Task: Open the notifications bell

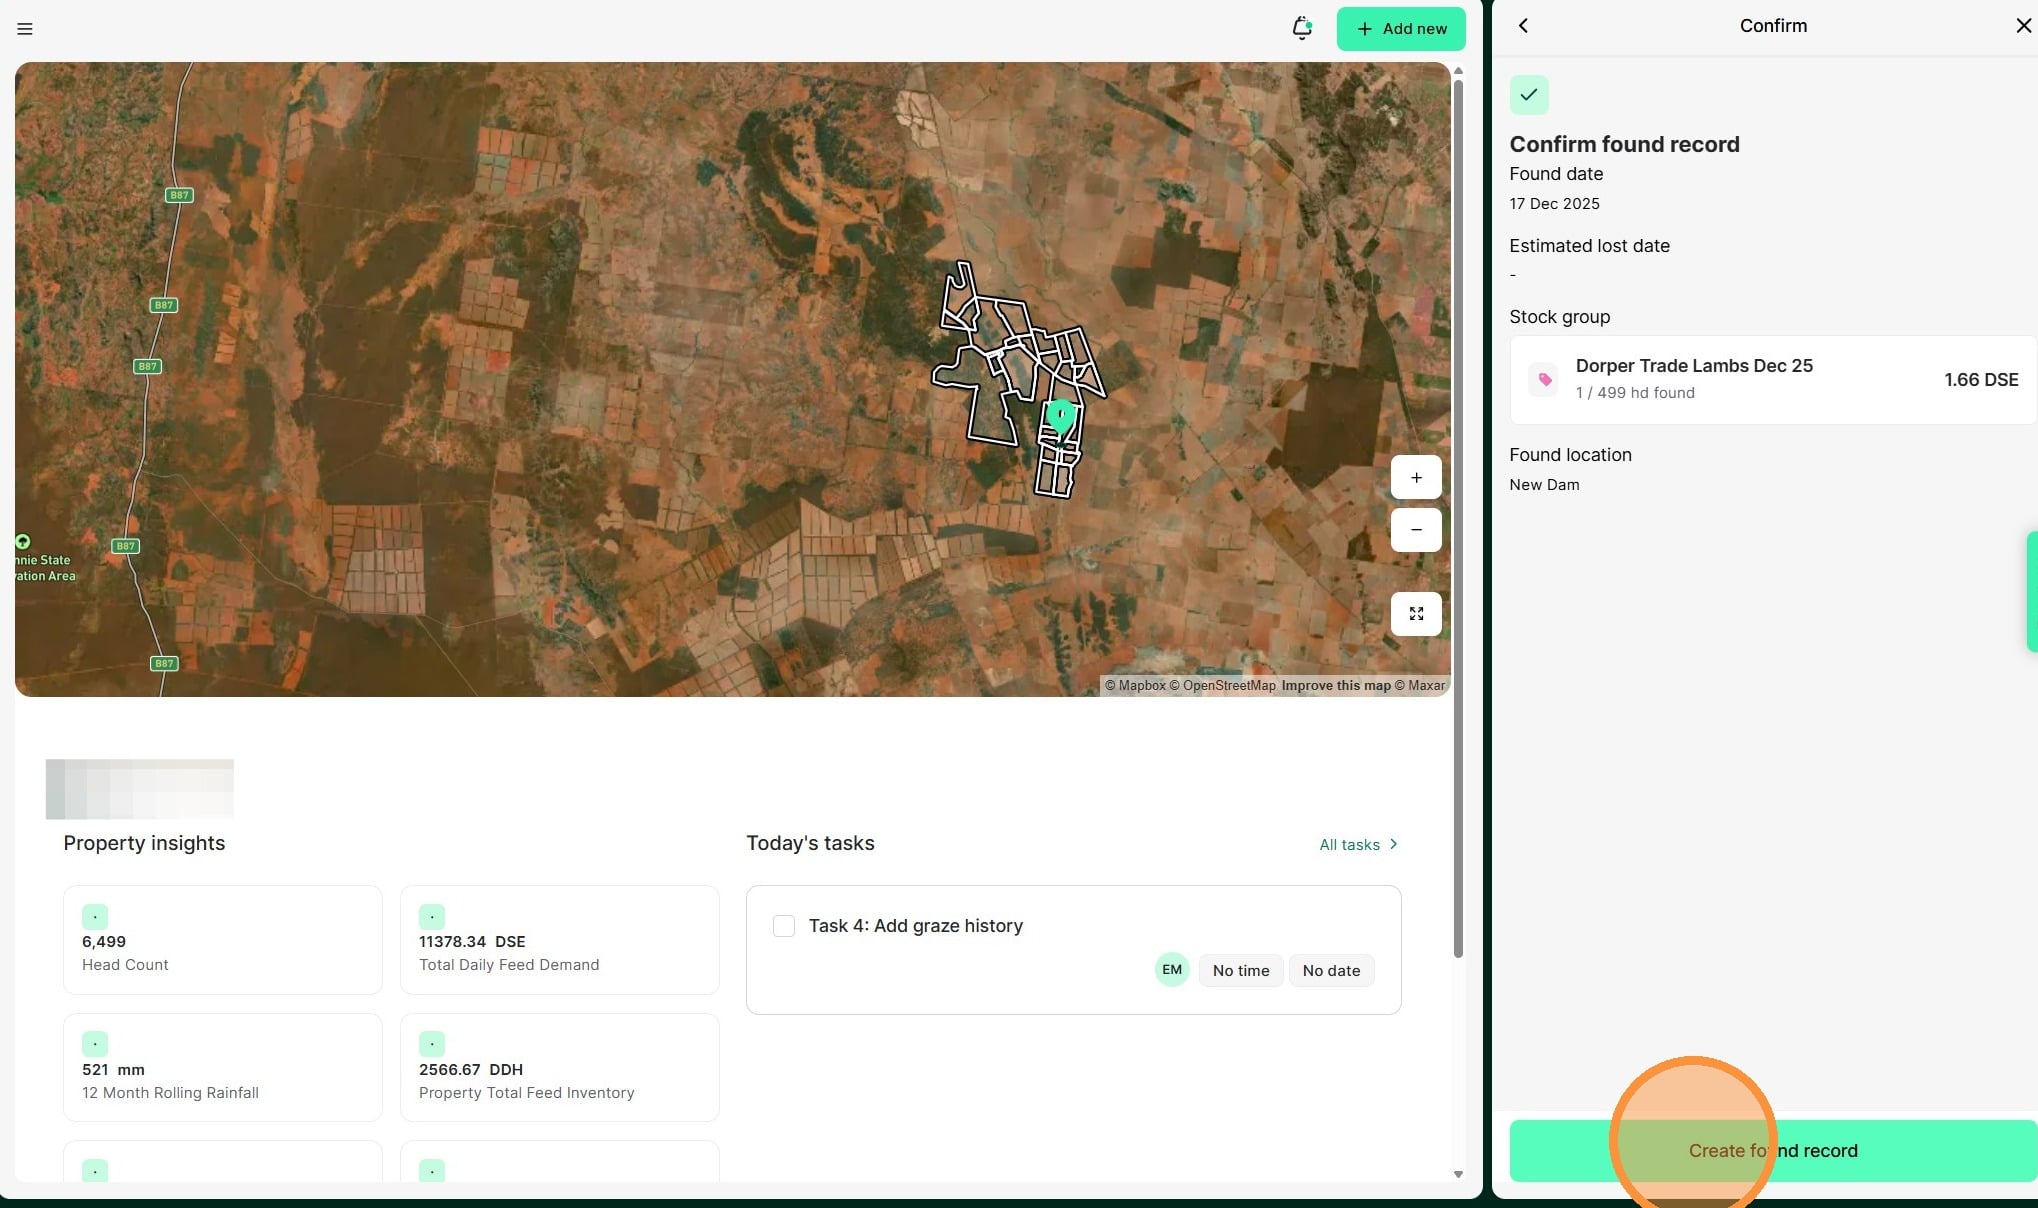Action: pos(1301,28)
